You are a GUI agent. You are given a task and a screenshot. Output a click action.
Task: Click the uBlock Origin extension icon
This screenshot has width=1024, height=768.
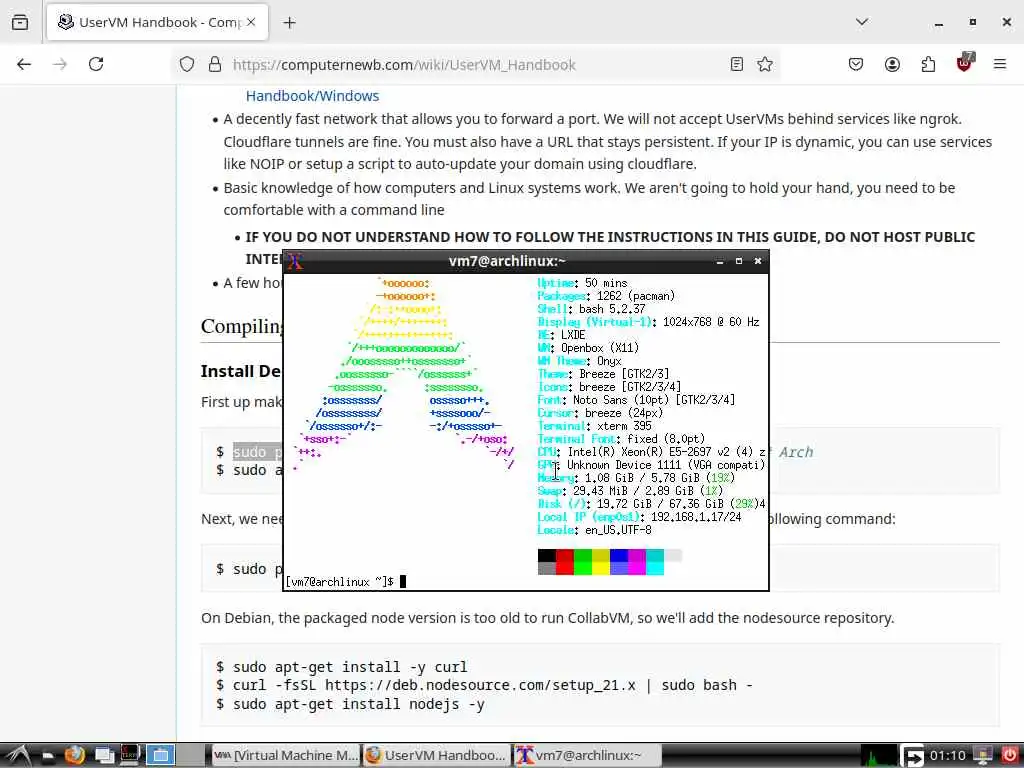(965, 63)
